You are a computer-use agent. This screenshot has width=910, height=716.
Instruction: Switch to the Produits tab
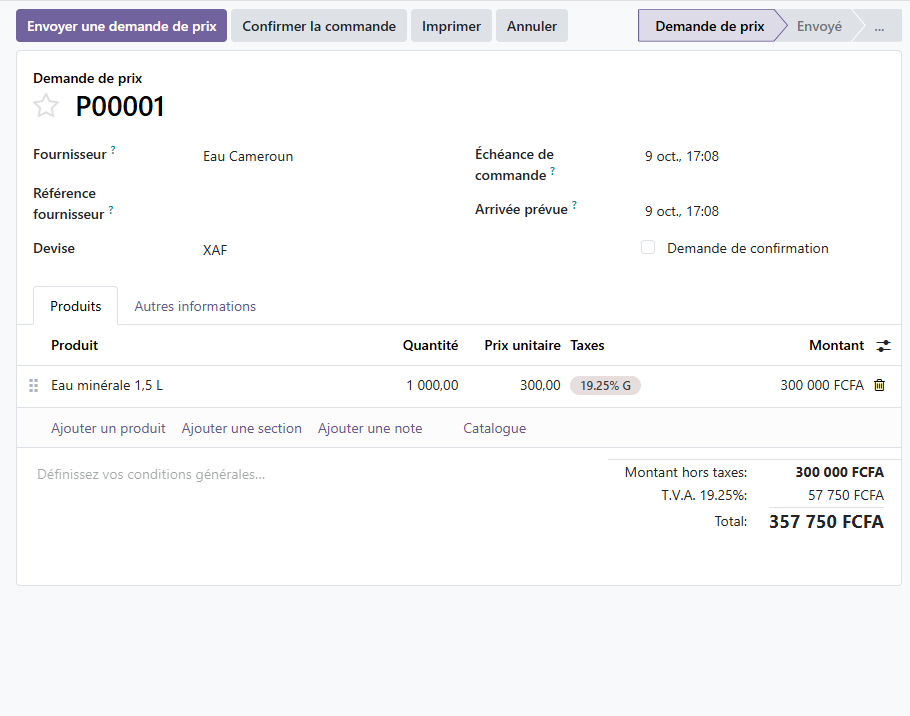coord(75,306)
